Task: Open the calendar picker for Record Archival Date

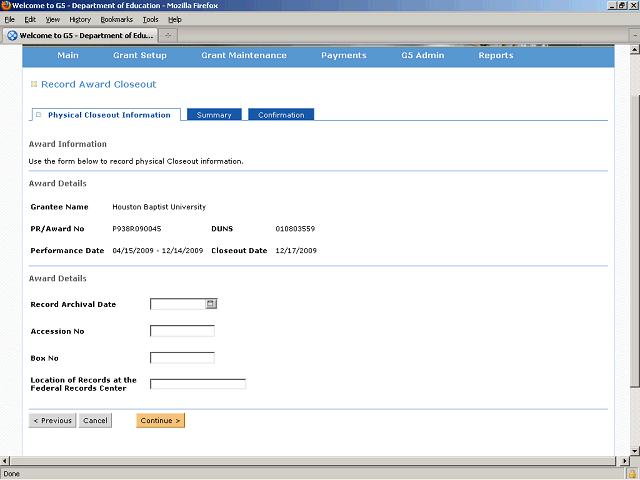Action: 211,304
